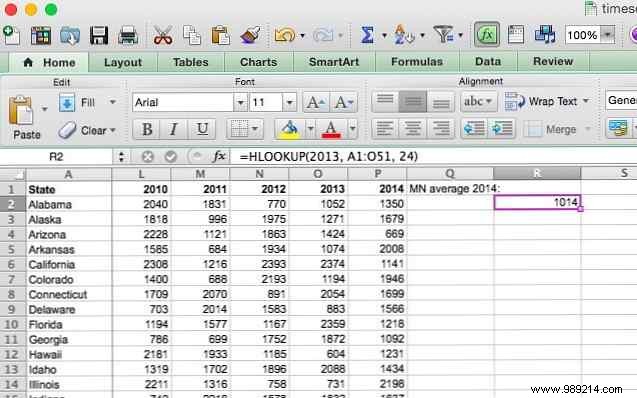Screen dimensions: 637x398
Task: Click the Clear eraser icon
Action: [67, 130]
